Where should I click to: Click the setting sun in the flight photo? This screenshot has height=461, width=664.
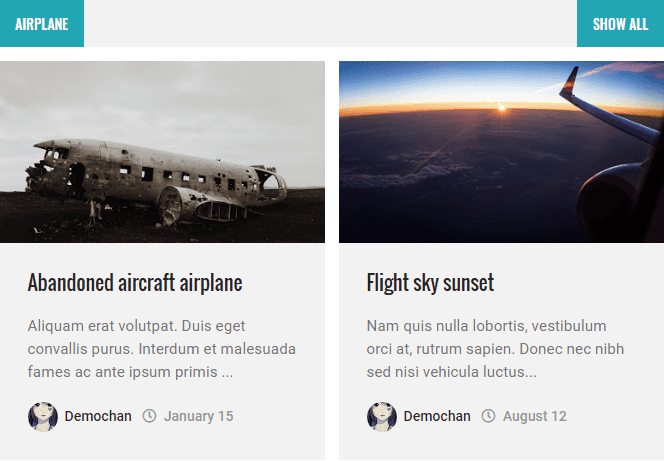pyautogui.click(x=502, y=108)
